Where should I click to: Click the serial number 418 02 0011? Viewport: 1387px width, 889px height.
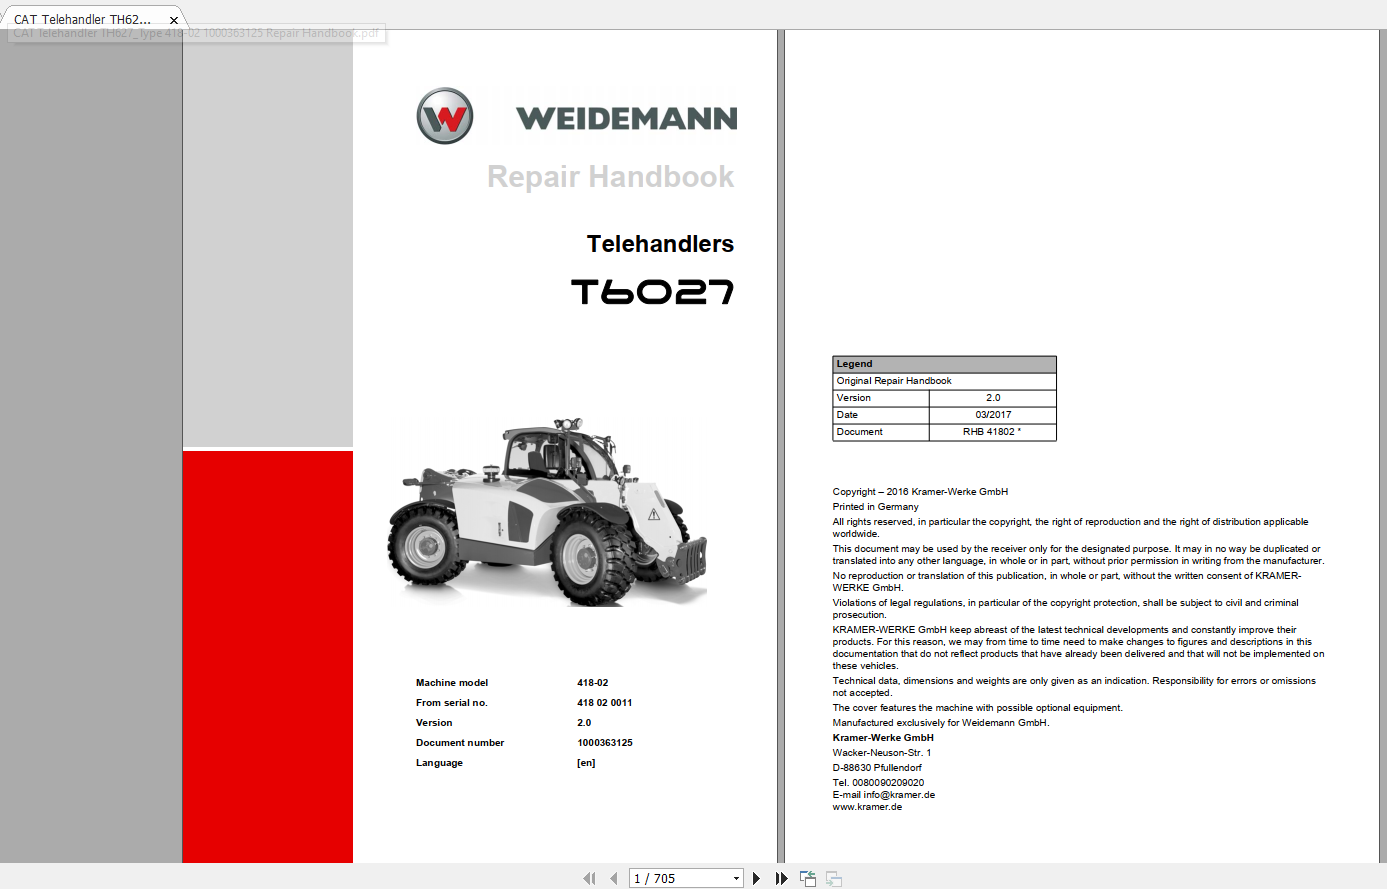tap(604, 703)
